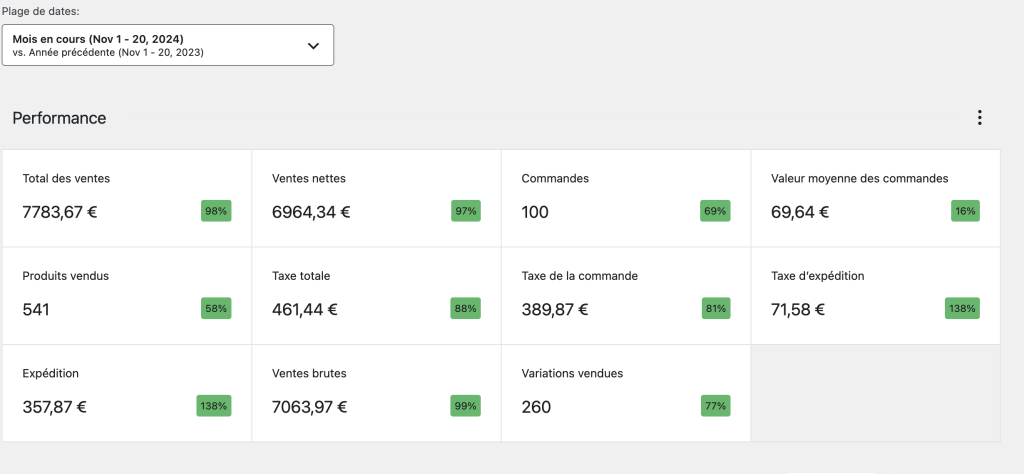Click the 7783,67 € total sales value
Screen dimensions: 1024x474
click(60, 212)
